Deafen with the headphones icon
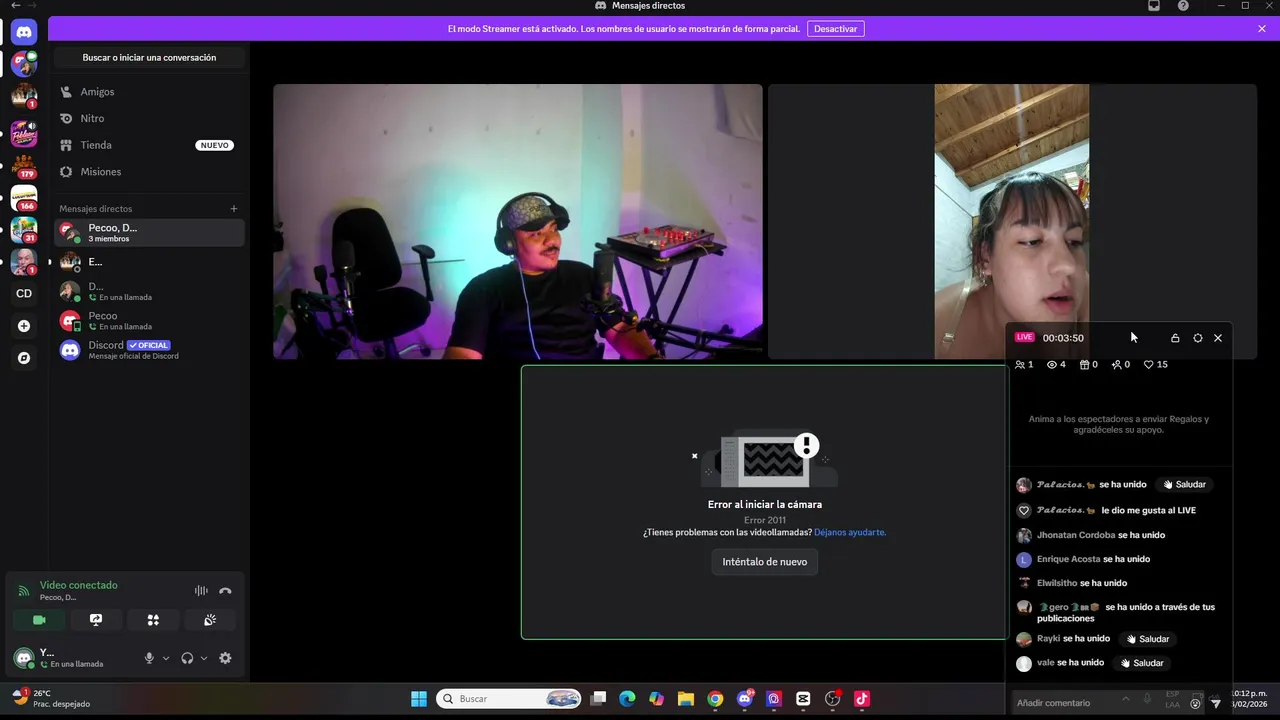The image size is (1280, 720). [187, 658]
